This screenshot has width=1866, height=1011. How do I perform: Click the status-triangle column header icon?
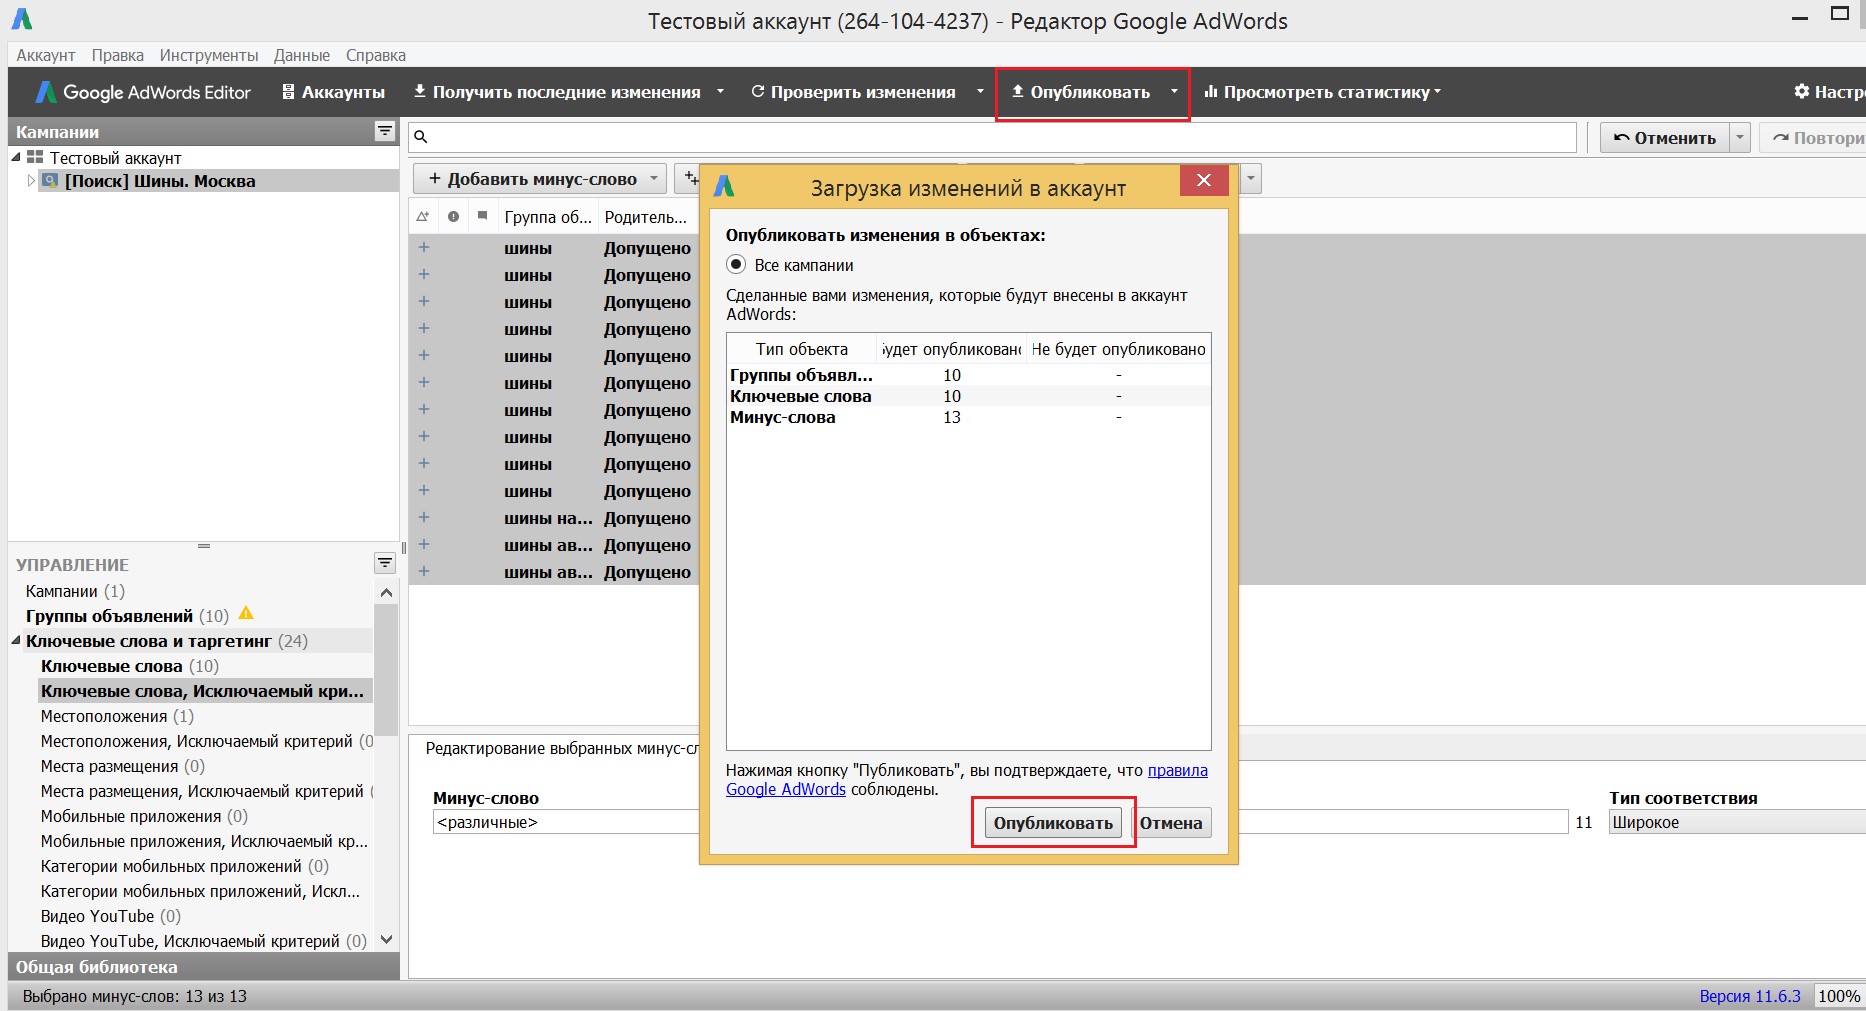click(x=423, y=216)
